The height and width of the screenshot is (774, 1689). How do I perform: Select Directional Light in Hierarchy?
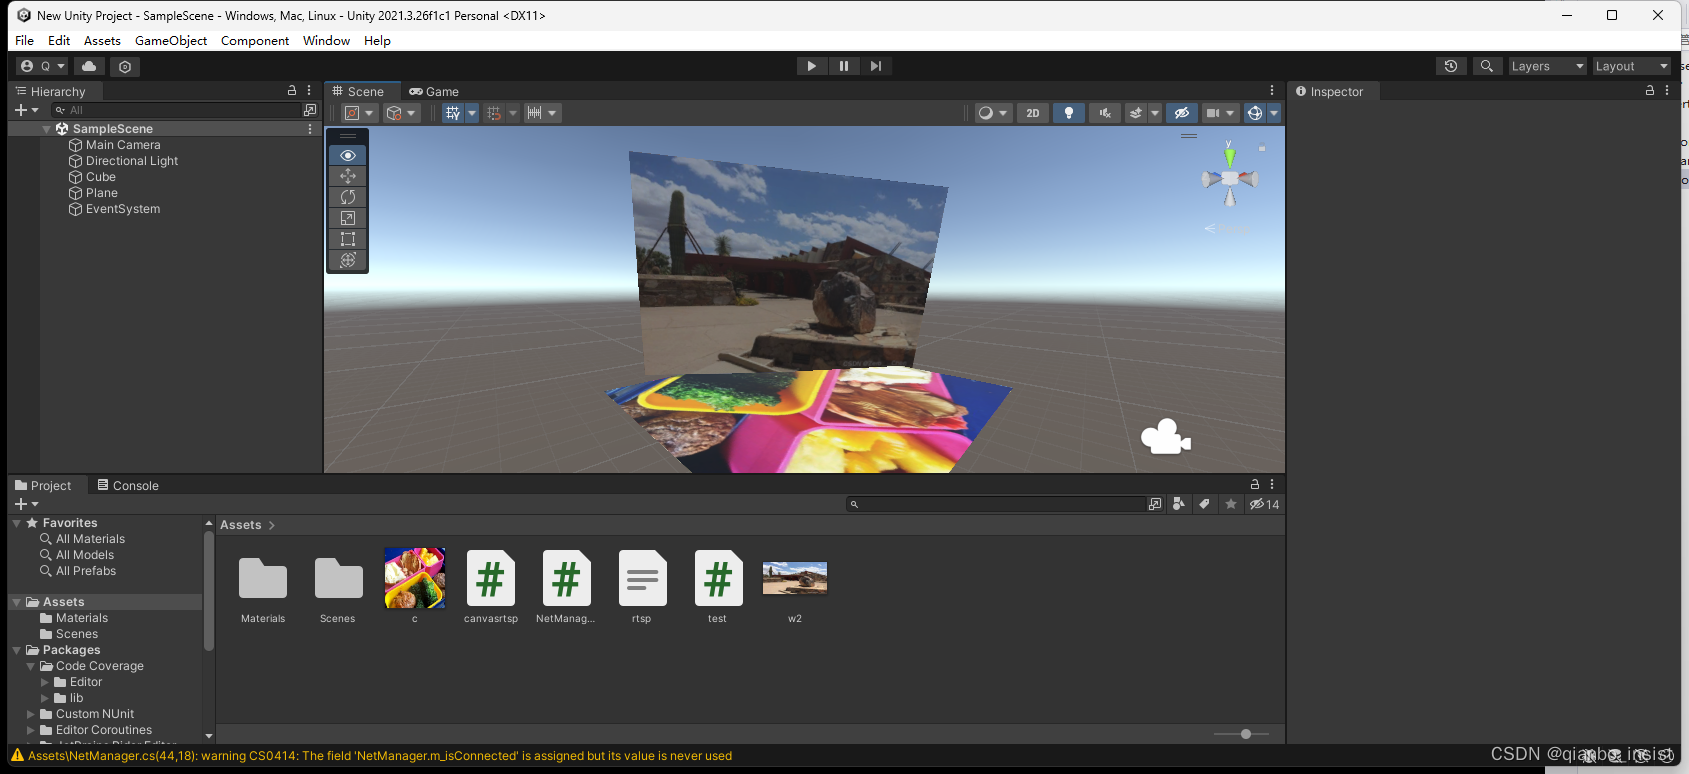point(132,161)
